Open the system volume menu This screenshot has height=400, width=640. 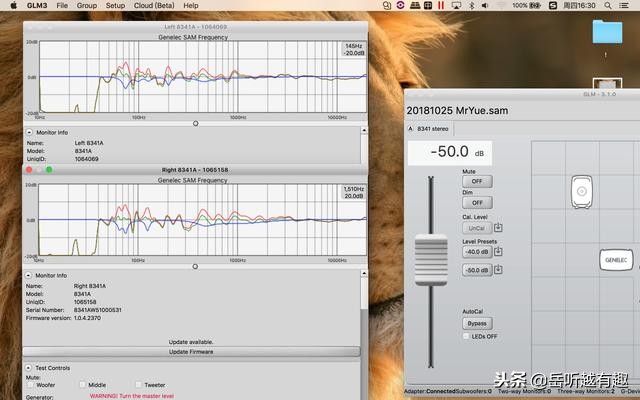click(485, 5)
